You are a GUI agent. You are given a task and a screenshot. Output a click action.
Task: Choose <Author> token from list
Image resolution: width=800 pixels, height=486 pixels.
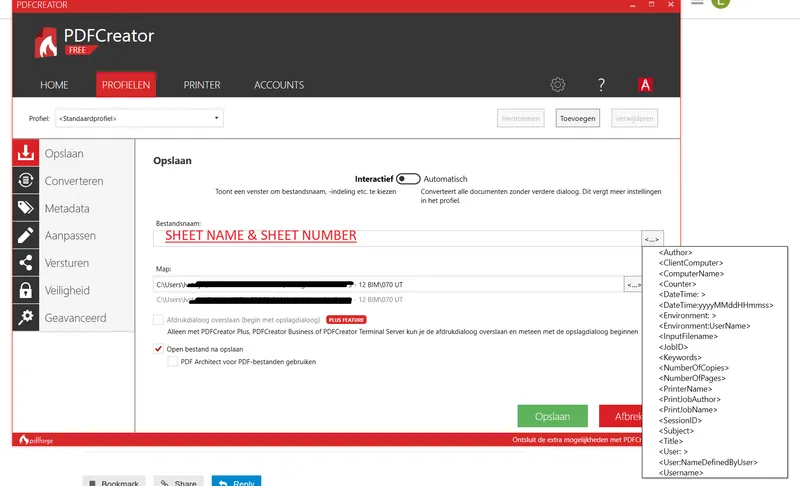676,252
